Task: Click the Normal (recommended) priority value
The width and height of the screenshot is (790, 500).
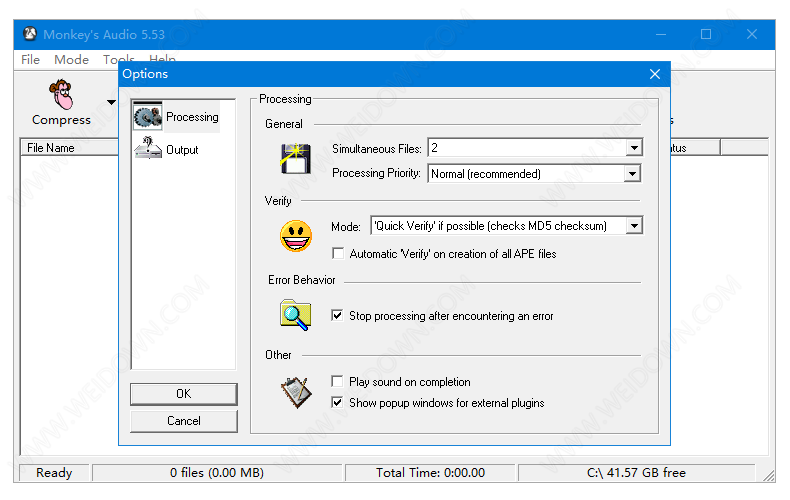Action: click(x=486, y=174)
